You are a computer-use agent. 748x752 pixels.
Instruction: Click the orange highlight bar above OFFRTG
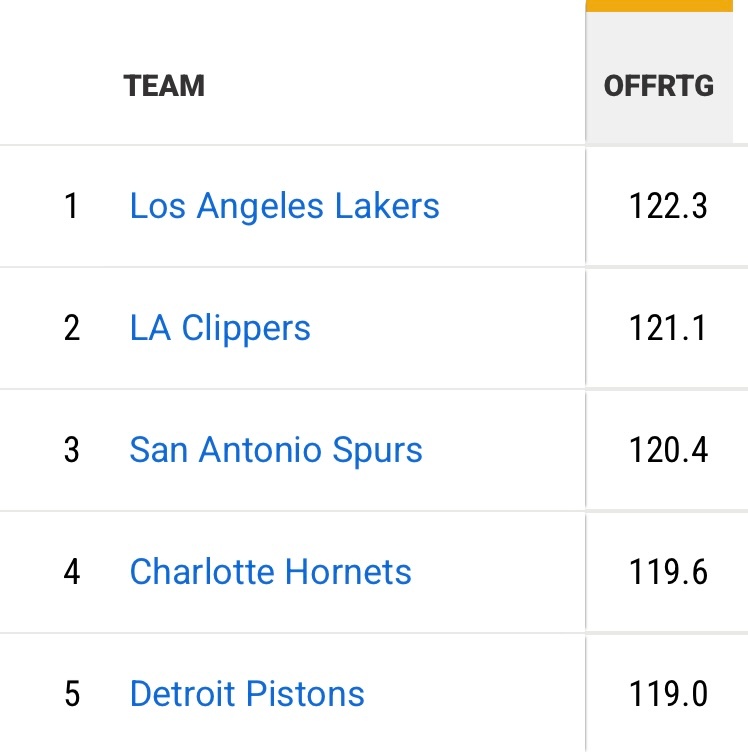click(x=659, y=5)
